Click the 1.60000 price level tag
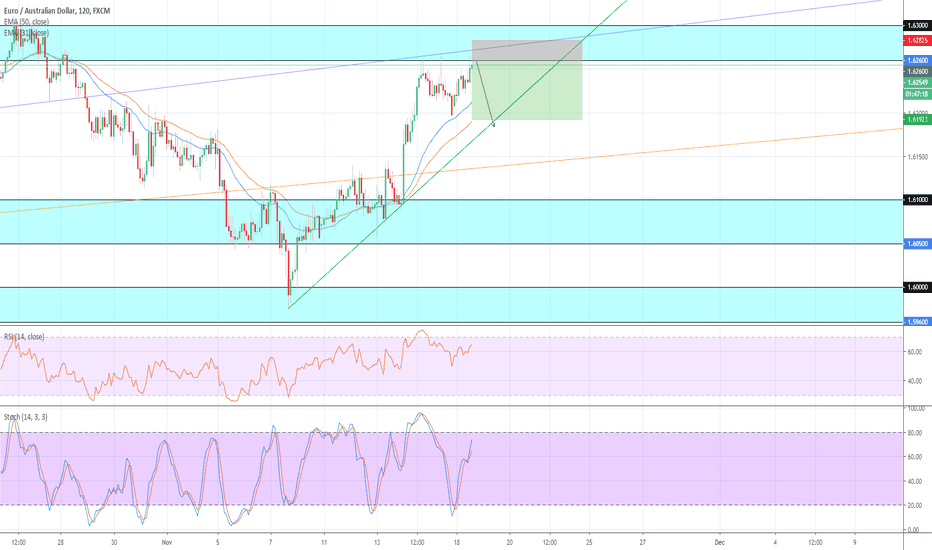This screenshot has width=932, height=550. point(915,288)
